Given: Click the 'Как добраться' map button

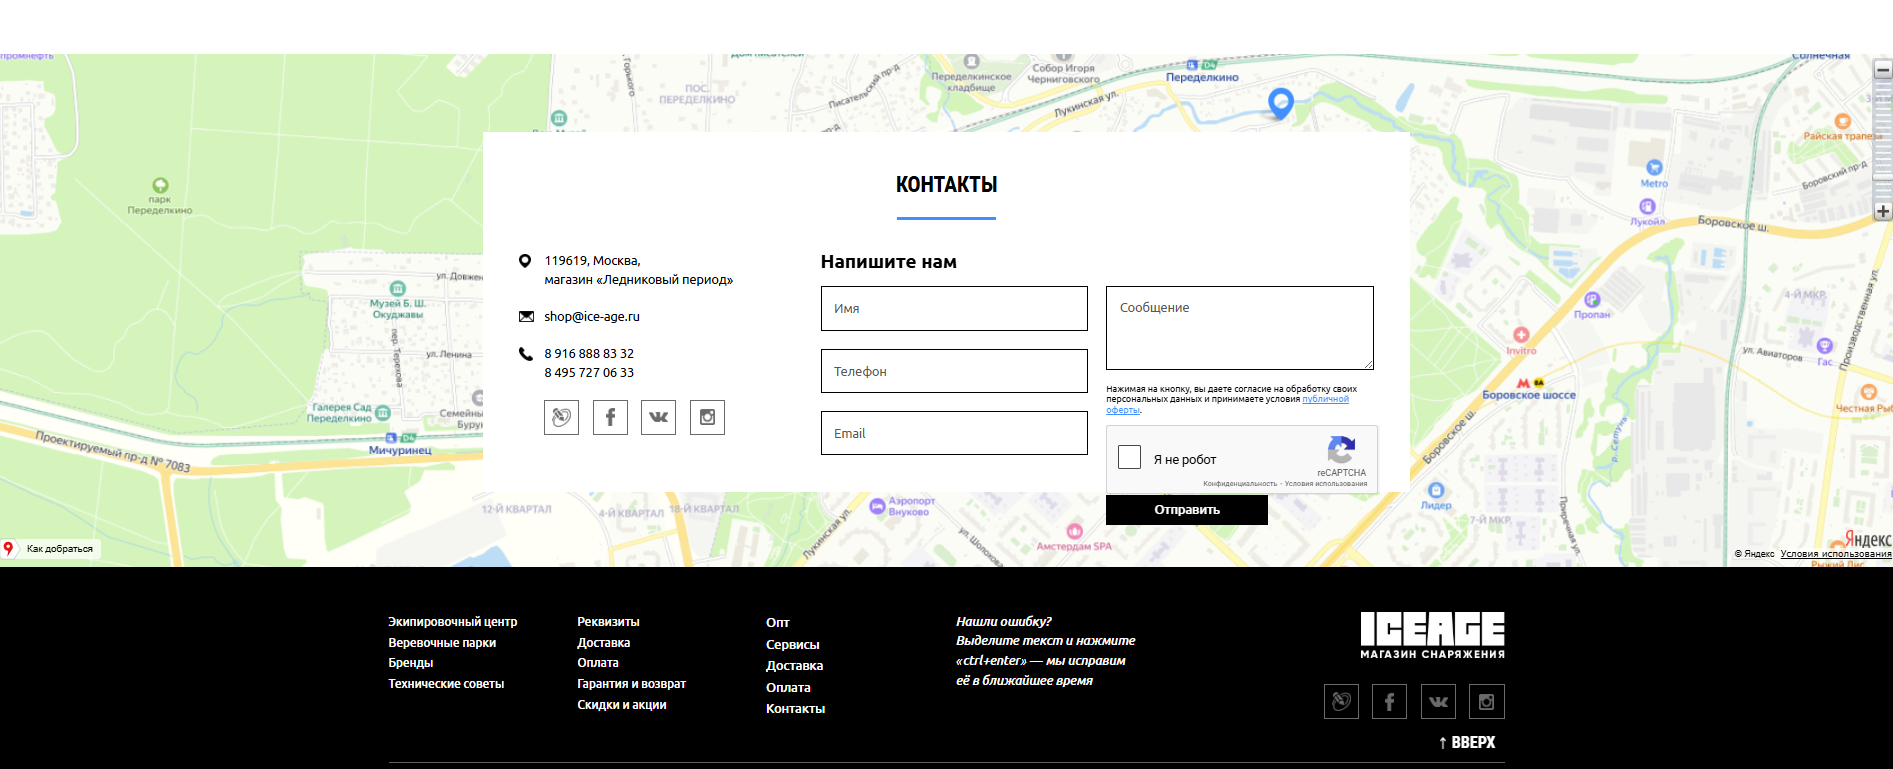Looking at the screenshot, I should pyautogui.click(x=49, y=549).
